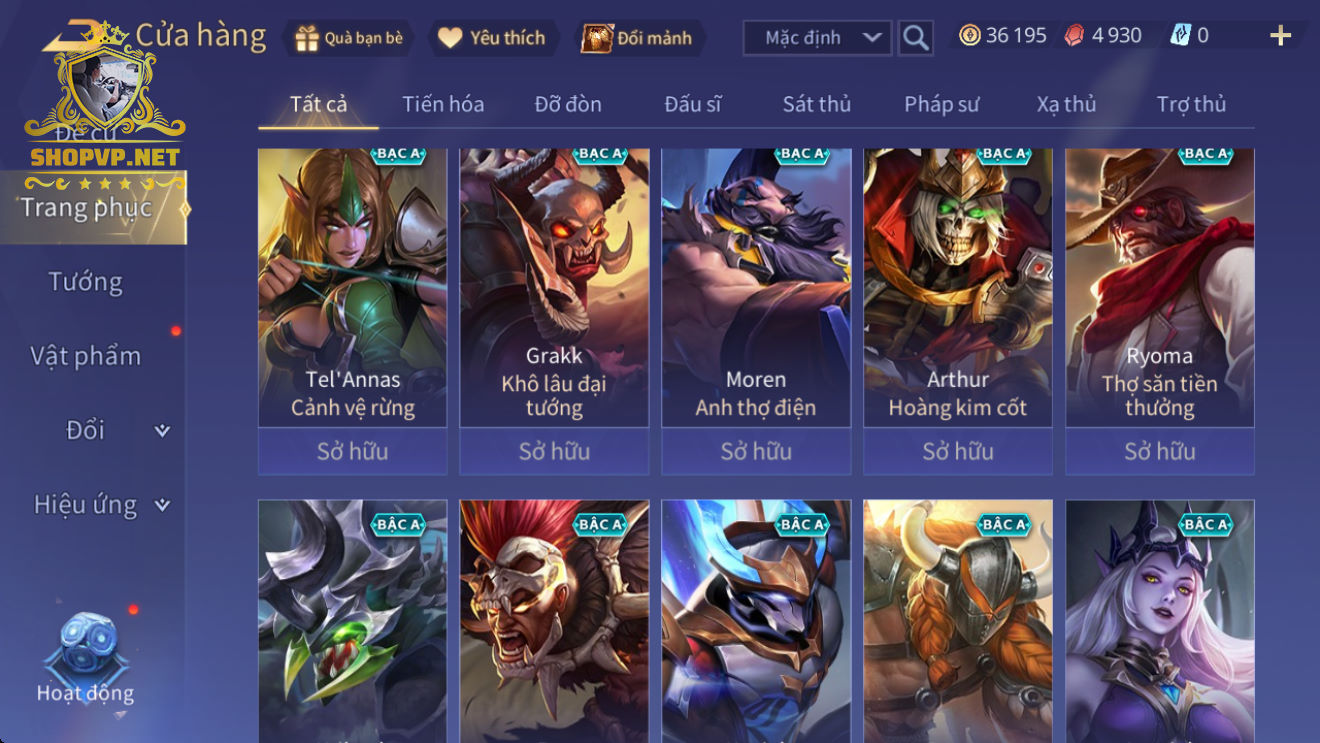1320x743 pixels.
Task: Open the Đổi mảnh fragment exchange icon
Action: (x=597, y=38)
